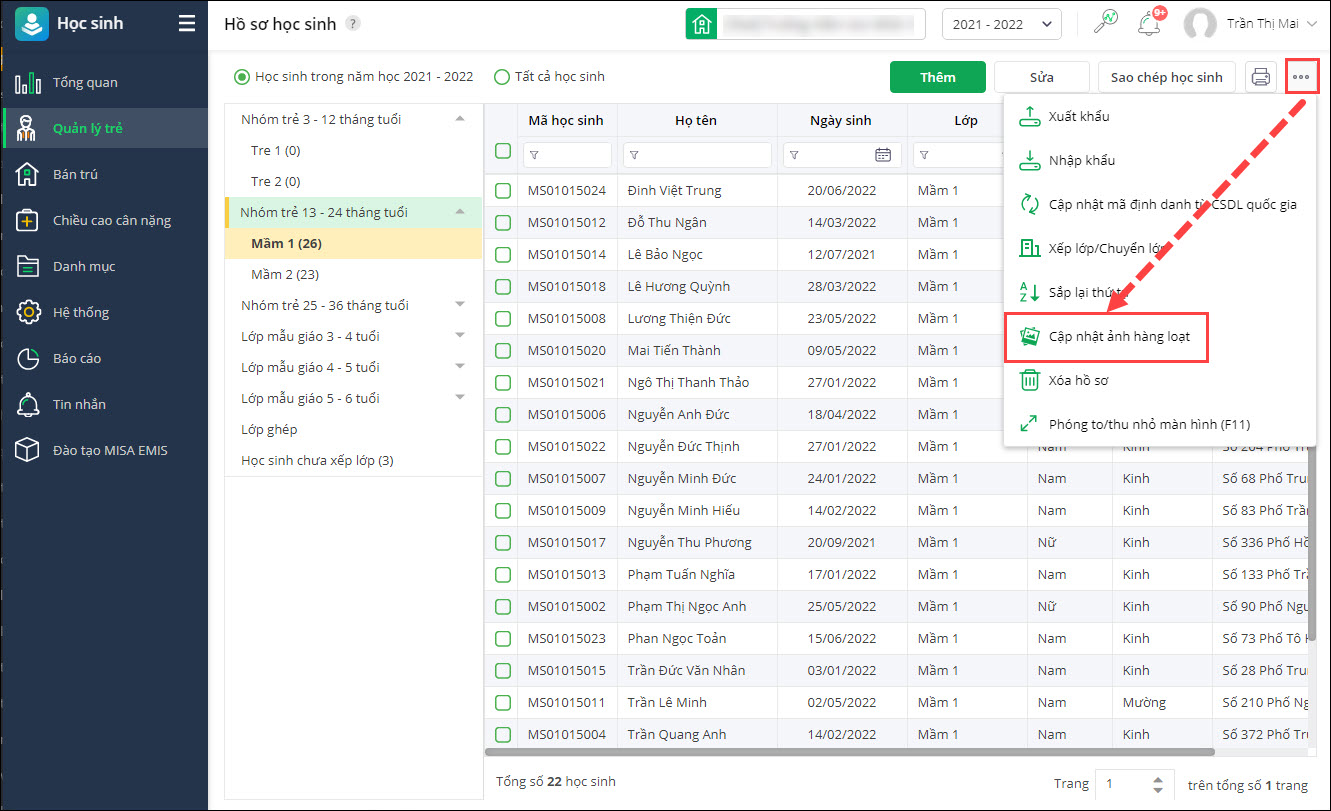Select Xuất khẩu from the dropdown menu
The image size is (1331, 811).
coord(1078,117)
